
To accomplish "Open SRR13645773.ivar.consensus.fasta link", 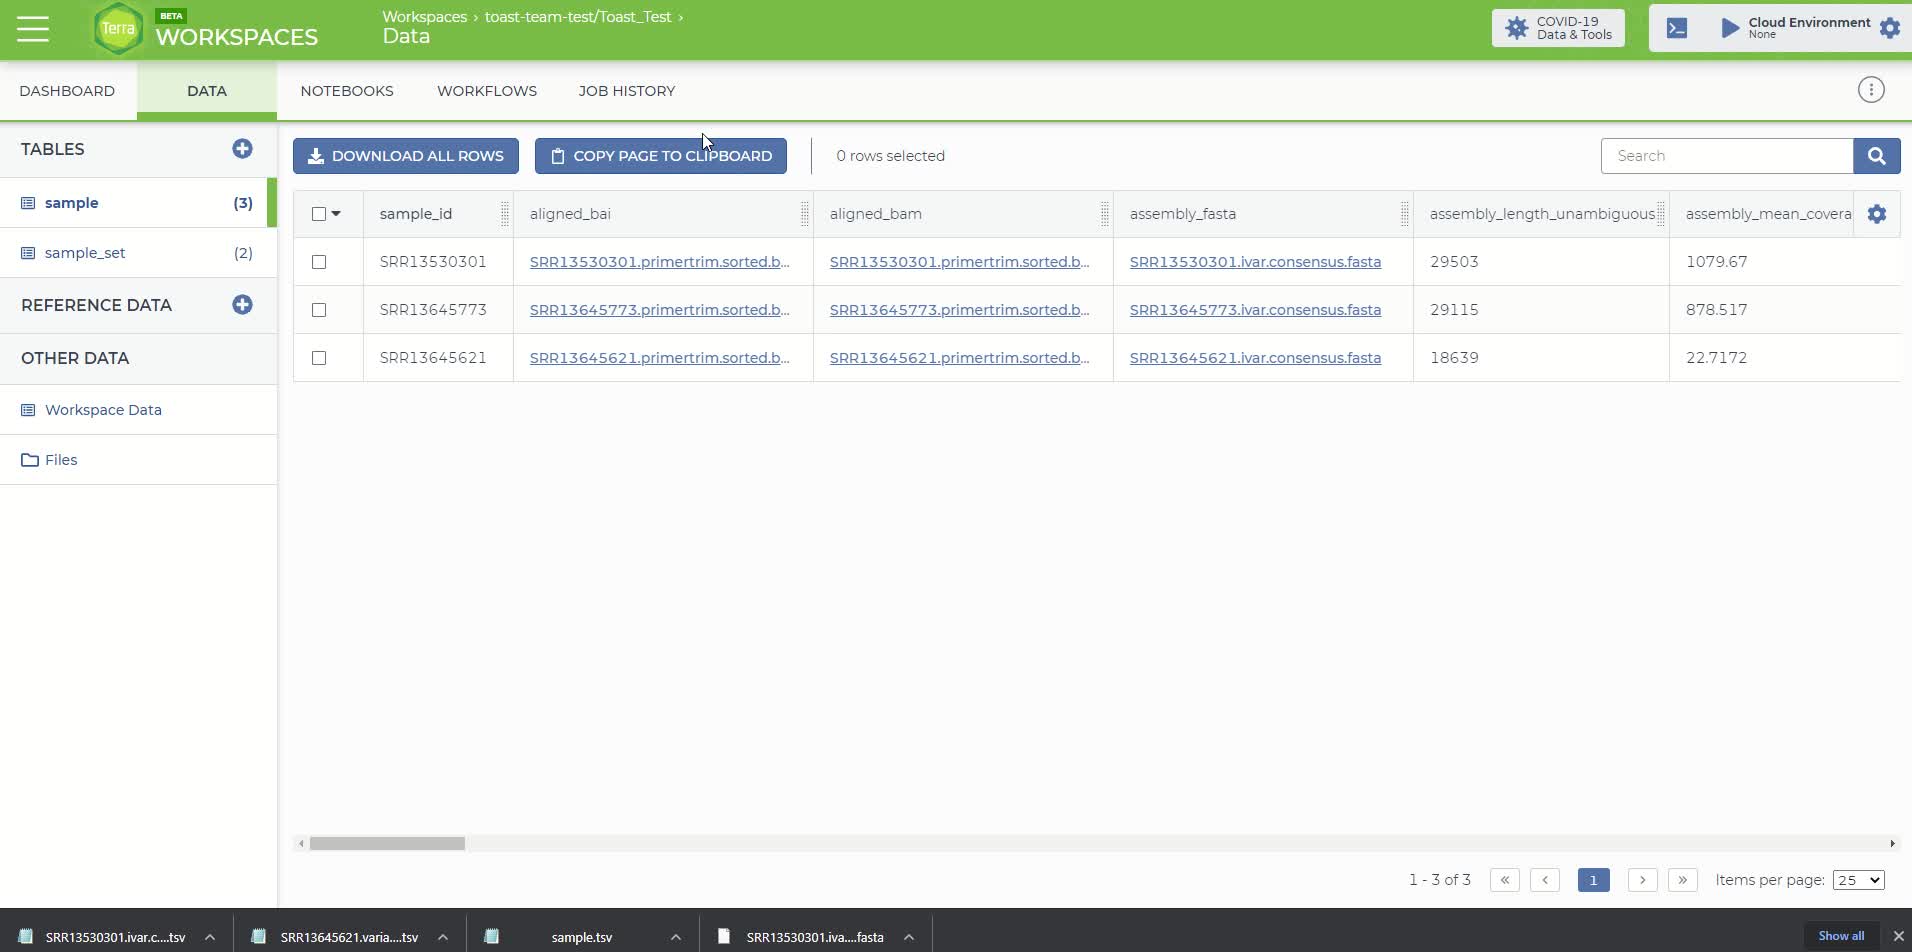I will (x=1254, y=310).
